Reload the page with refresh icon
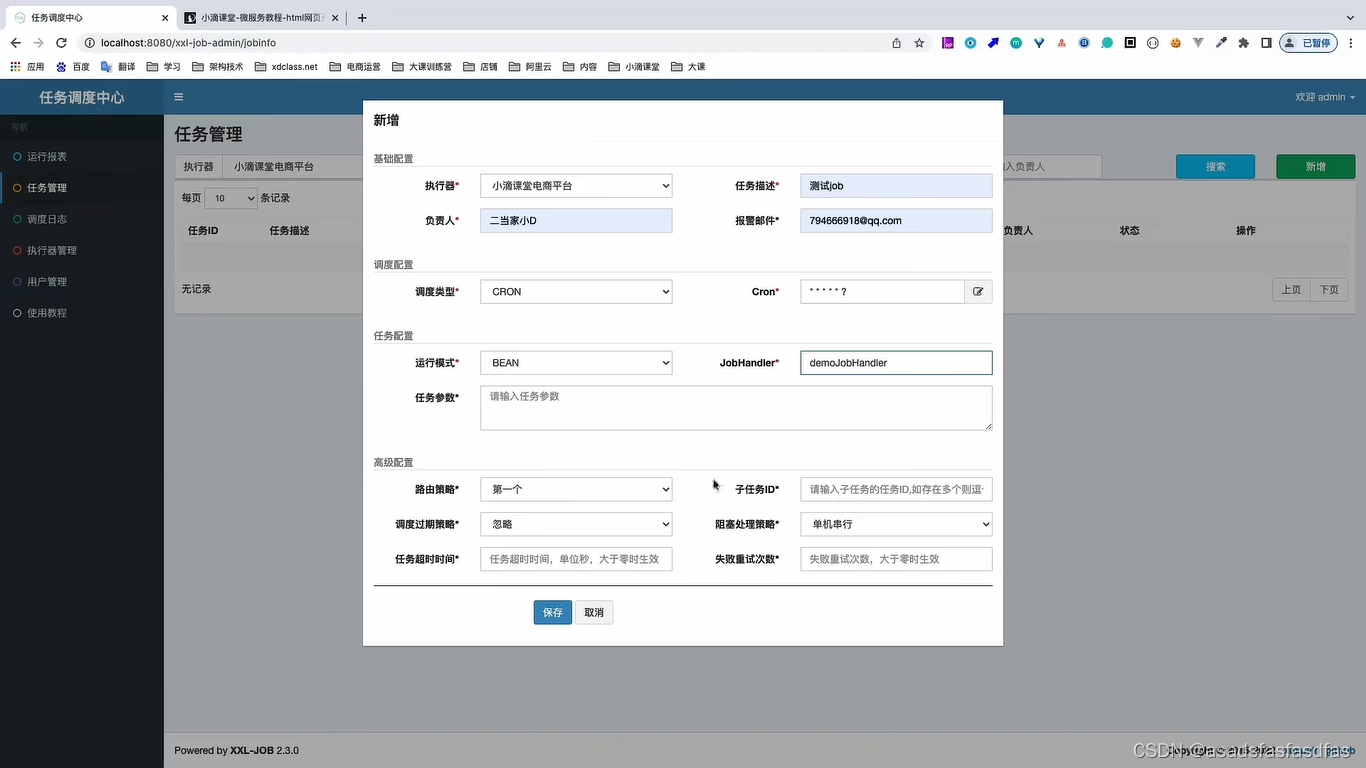Viewport: 1366px width, 768px height. (61, 43)
